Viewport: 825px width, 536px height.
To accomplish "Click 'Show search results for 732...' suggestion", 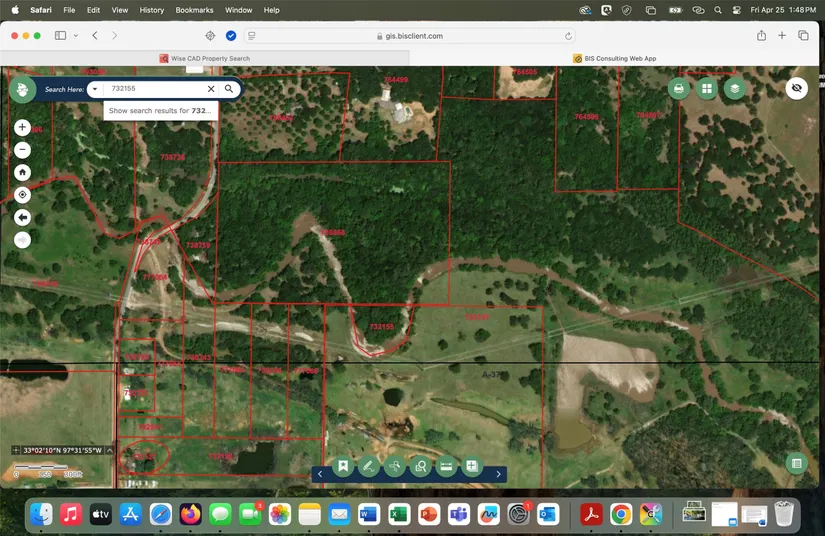I will pyautogui.click(x=160, y=111).
